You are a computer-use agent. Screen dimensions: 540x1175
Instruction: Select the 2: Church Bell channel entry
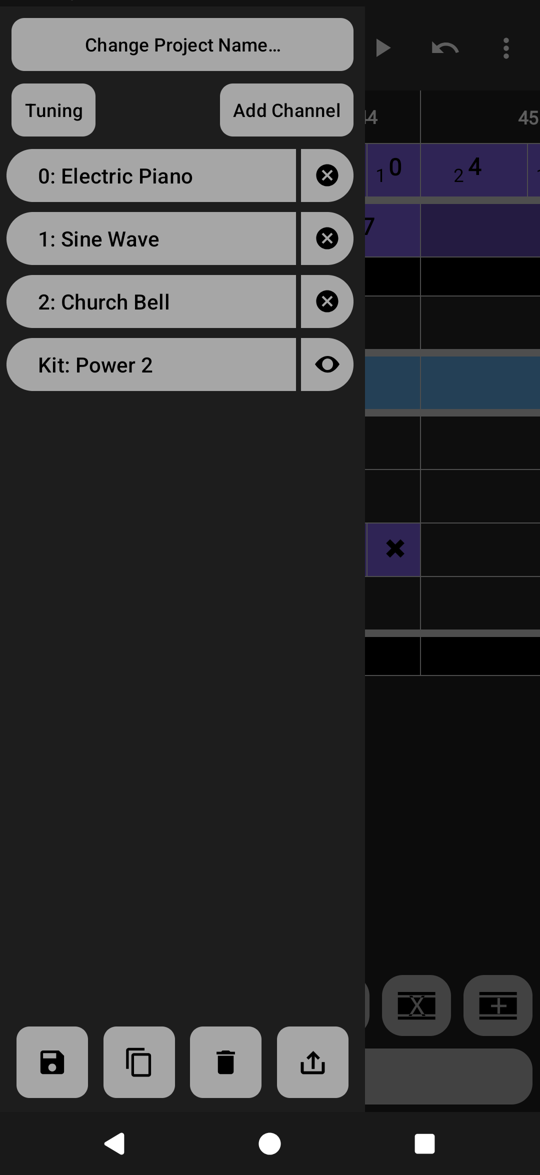point(151,302)
